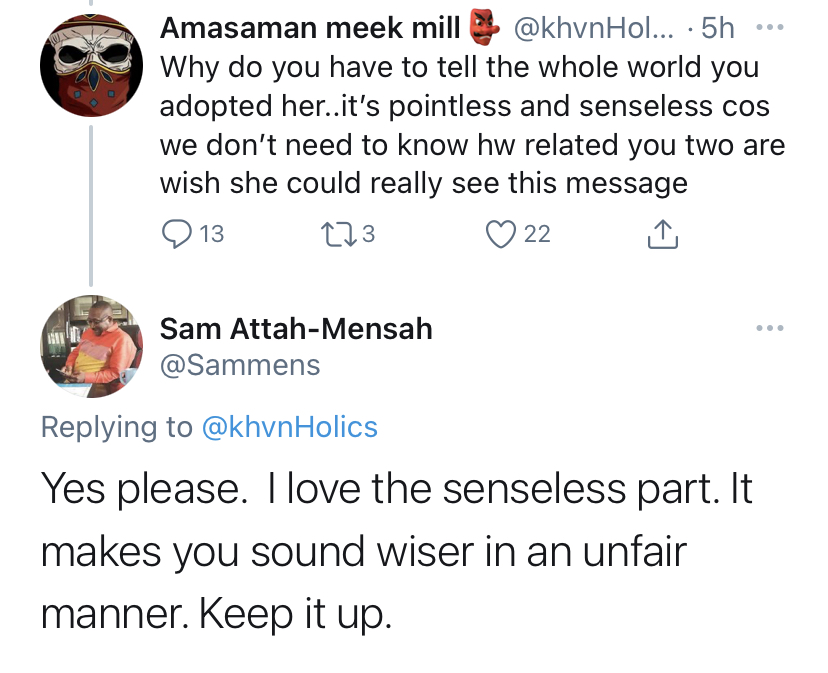Image resolution: width=828 pixels, height=673 pixels.
Task: Like the tweet with the heart icon
Action: tap(498, 234)
